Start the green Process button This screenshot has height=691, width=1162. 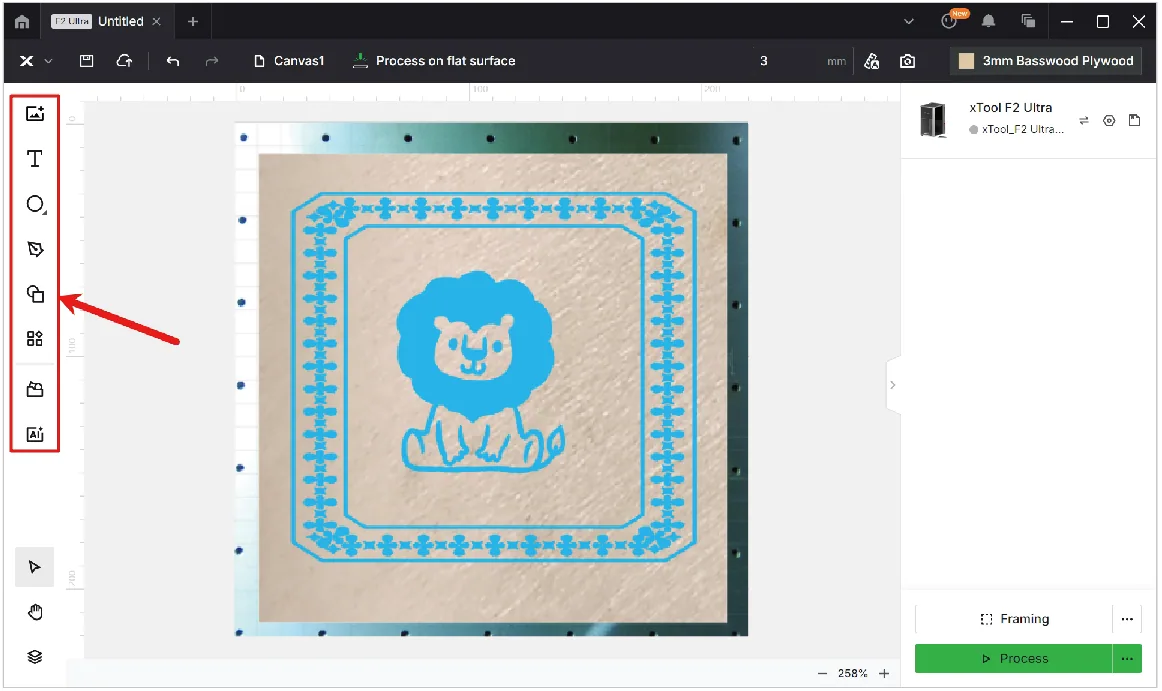pos(1013,658)
